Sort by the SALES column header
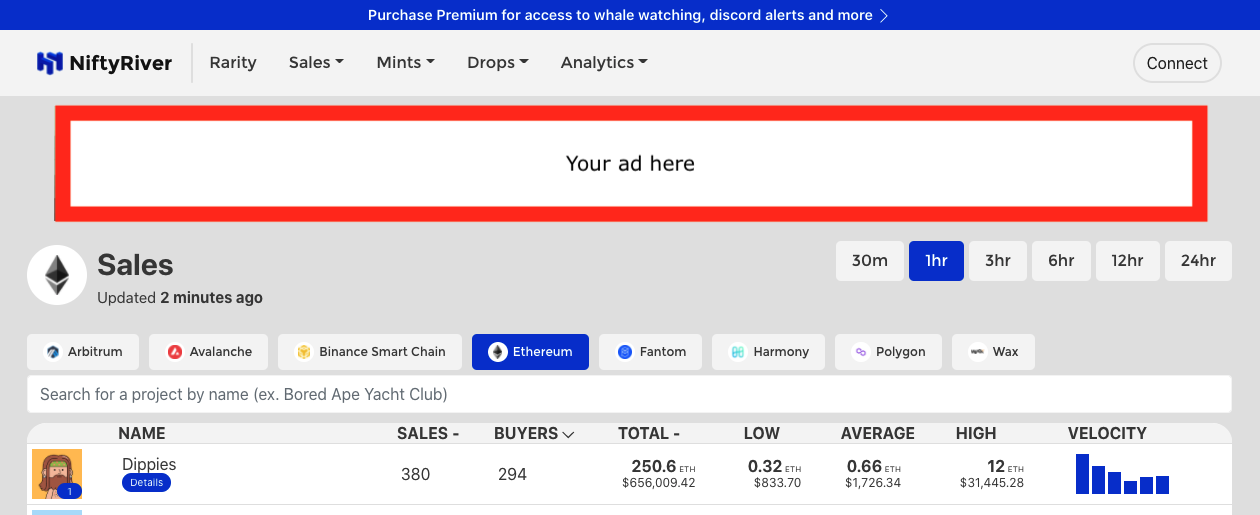1260x515 pixels. point(428,434)
